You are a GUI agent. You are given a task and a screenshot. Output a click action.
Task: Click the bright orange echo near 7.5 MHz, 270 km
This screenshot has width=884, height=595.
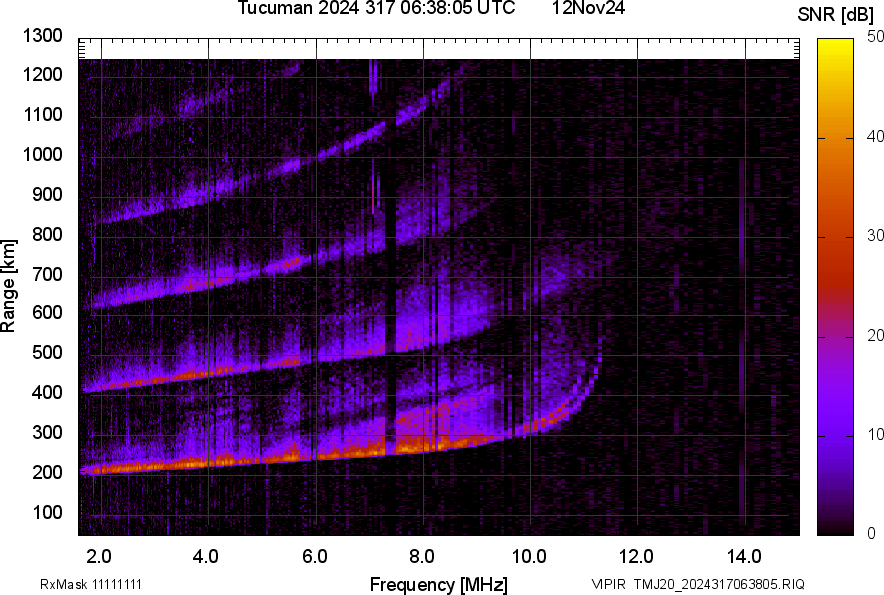(x=412, y=446)
